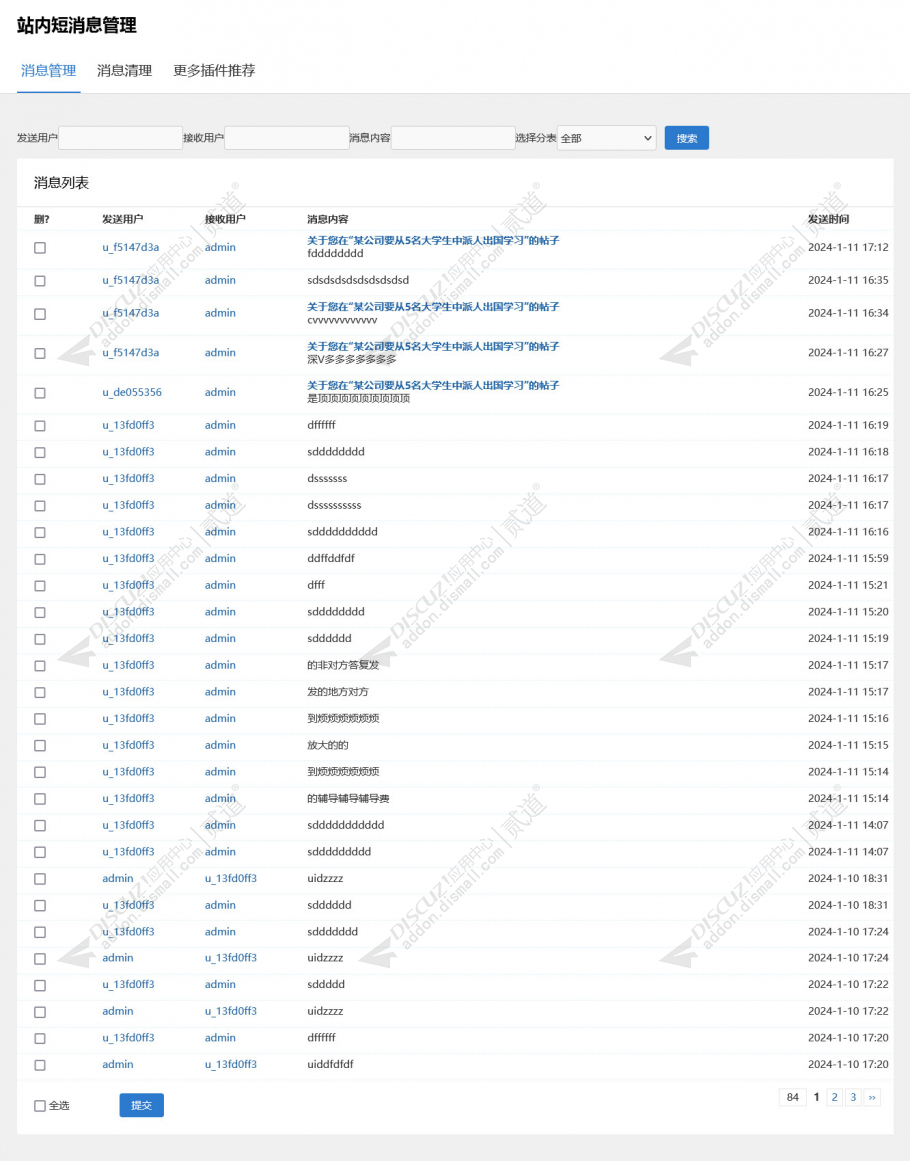
Task: Switch to the 消息管理 tab
Action: tap(48, 71)
